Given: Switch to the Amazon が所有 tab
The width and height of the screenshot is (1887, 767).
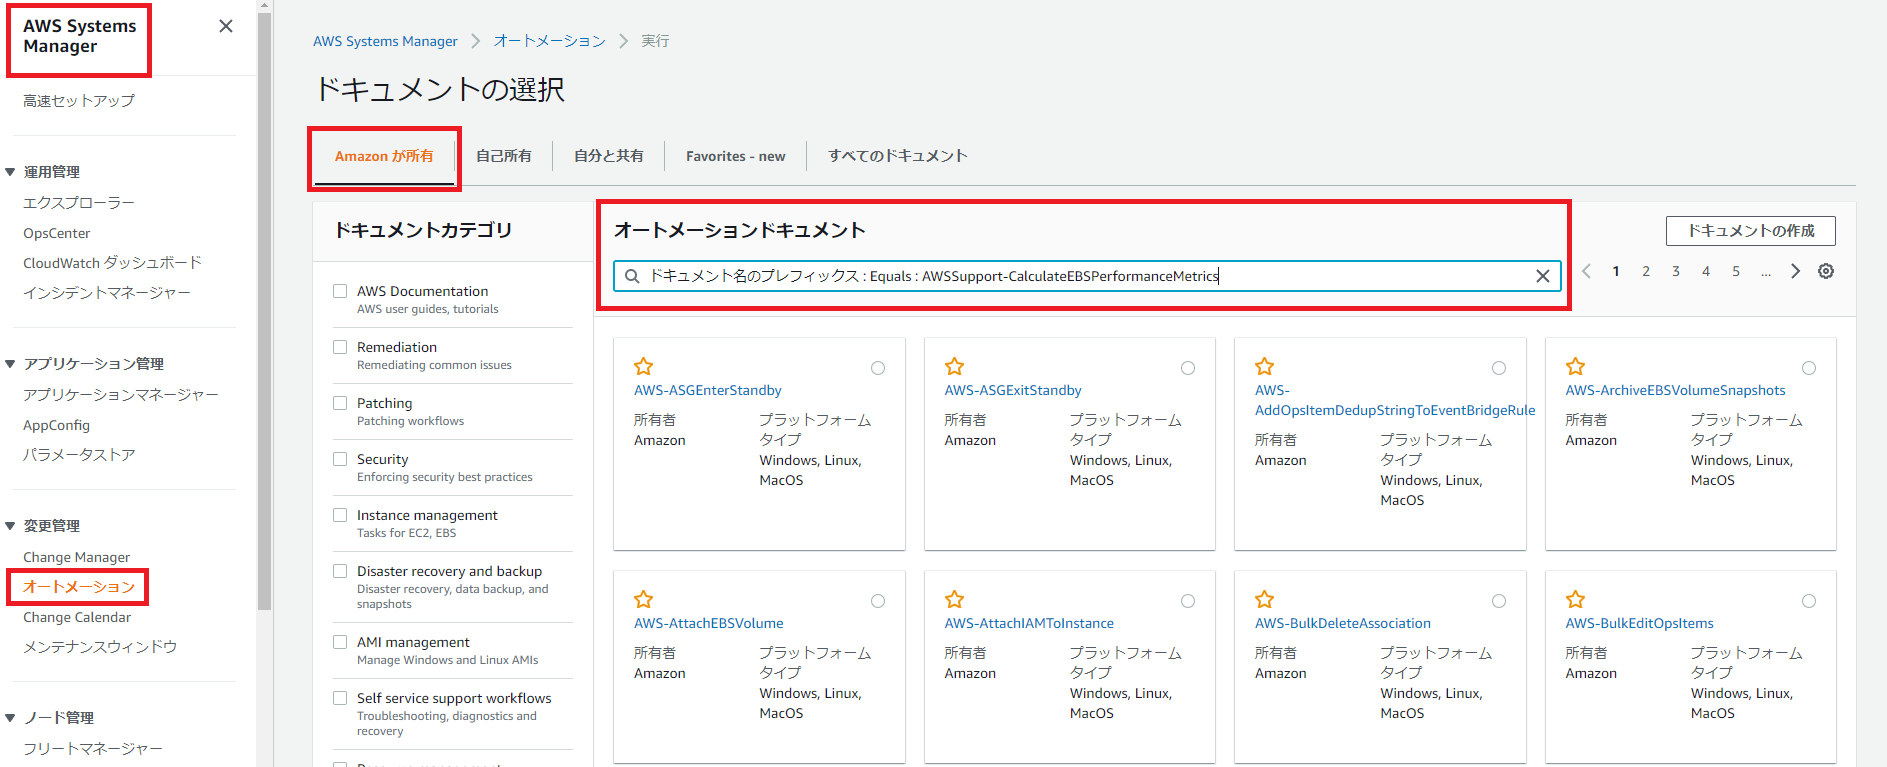Looking at the screenshot, I should (x=384, y=156).
